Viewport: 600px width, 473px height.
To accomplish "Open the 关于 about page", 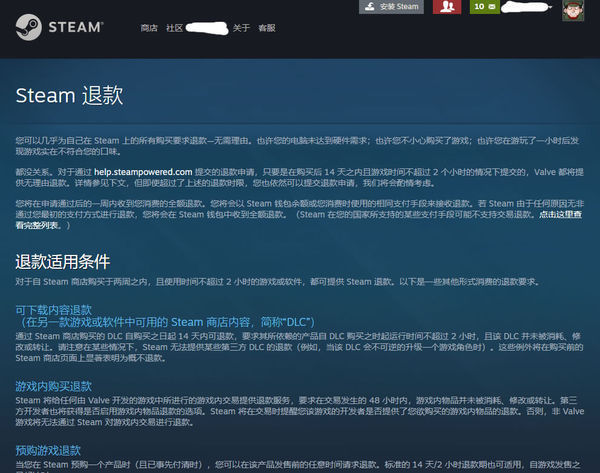I will 241,28.
